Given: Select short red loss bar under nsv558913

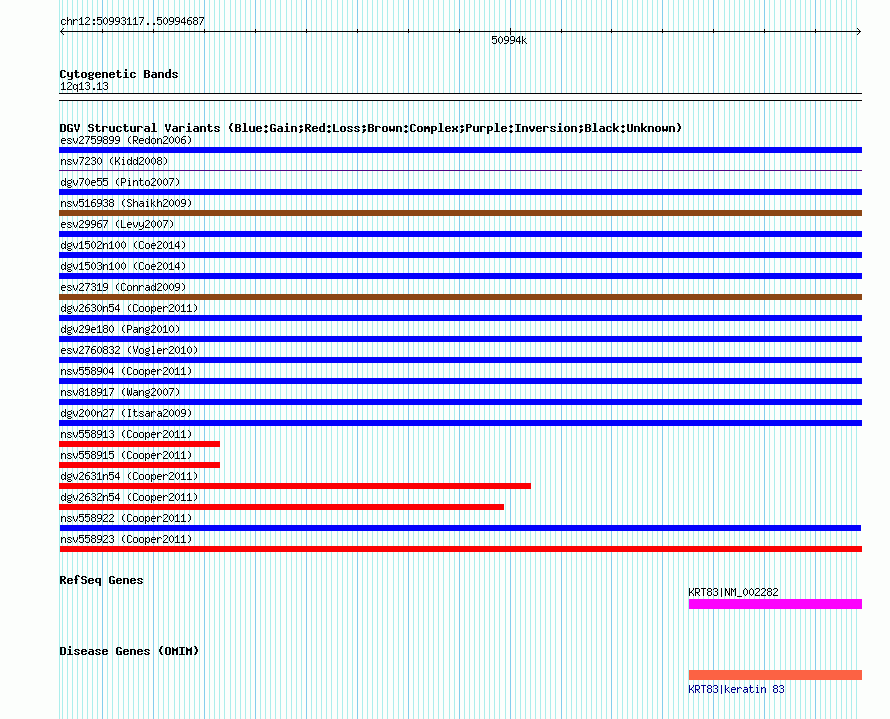Looking at the screenshot, I should coord(139,444).
